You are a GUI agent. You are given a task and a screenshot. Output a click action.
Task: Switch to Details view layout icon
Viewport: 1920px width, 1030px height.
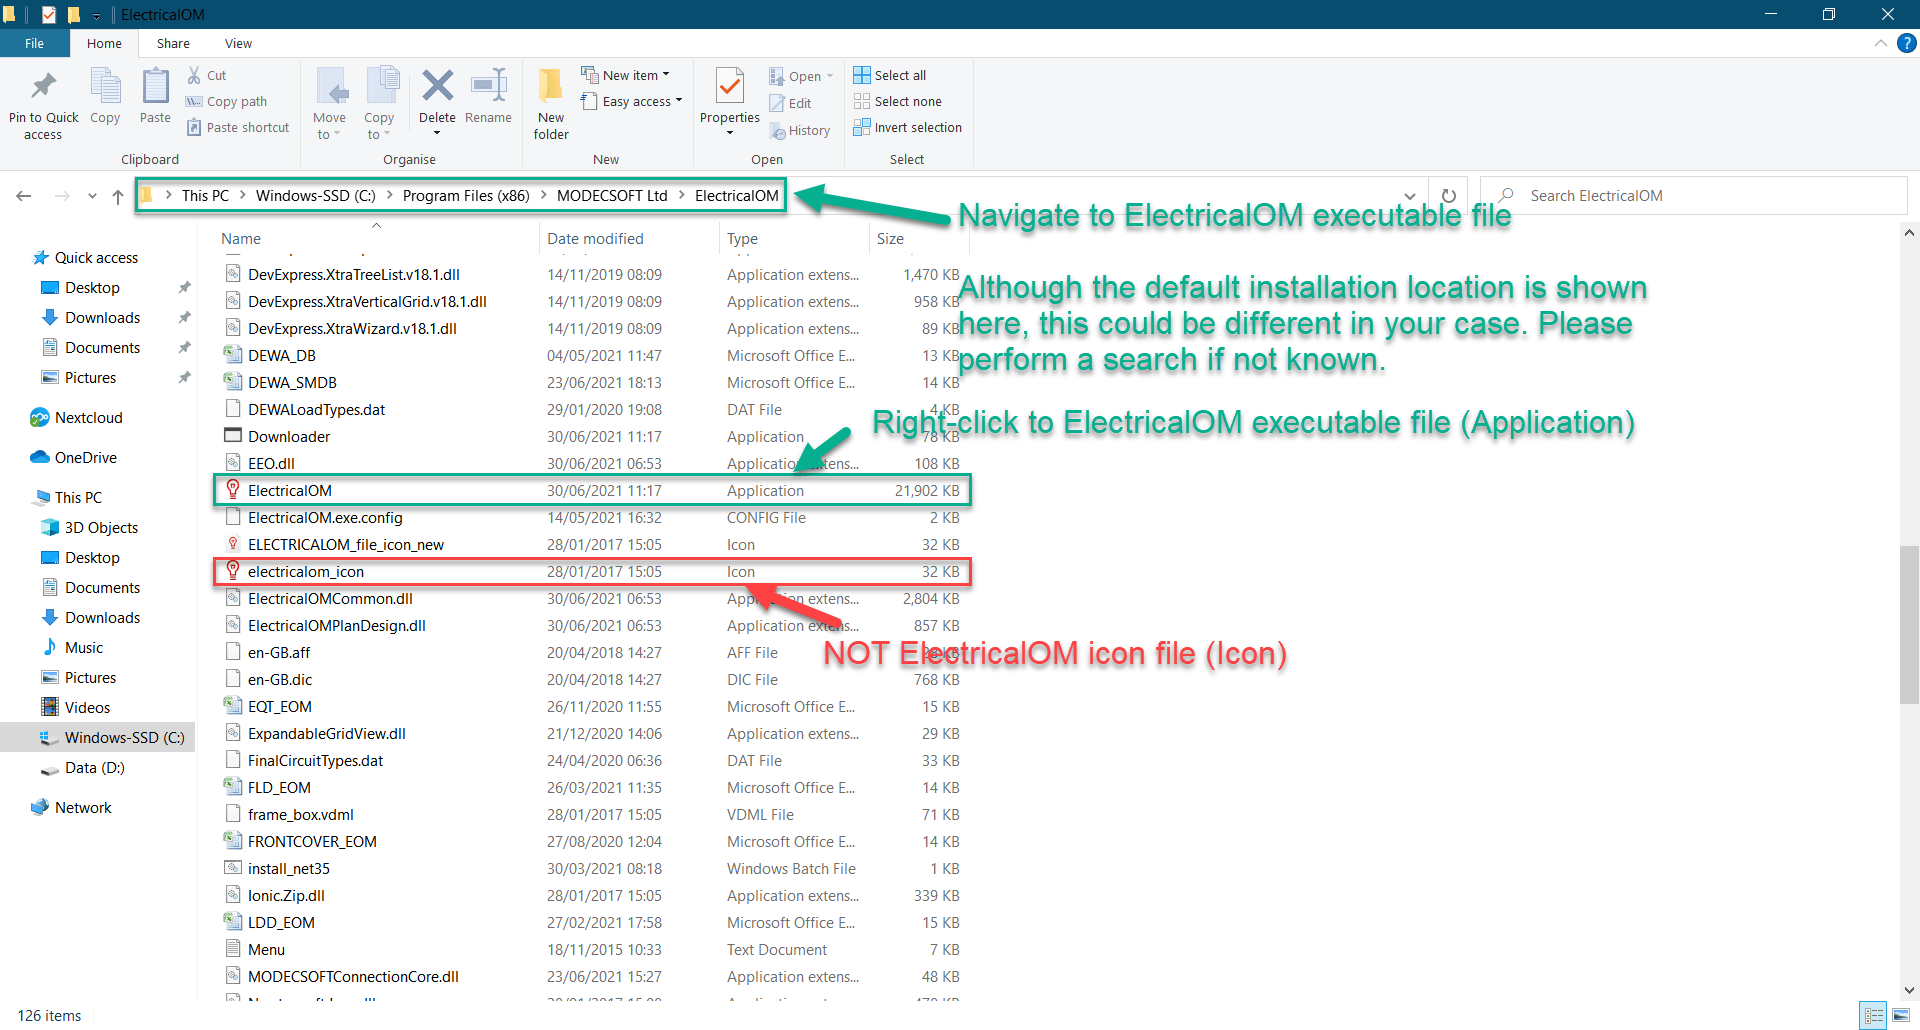[x=1875, y=1015]
